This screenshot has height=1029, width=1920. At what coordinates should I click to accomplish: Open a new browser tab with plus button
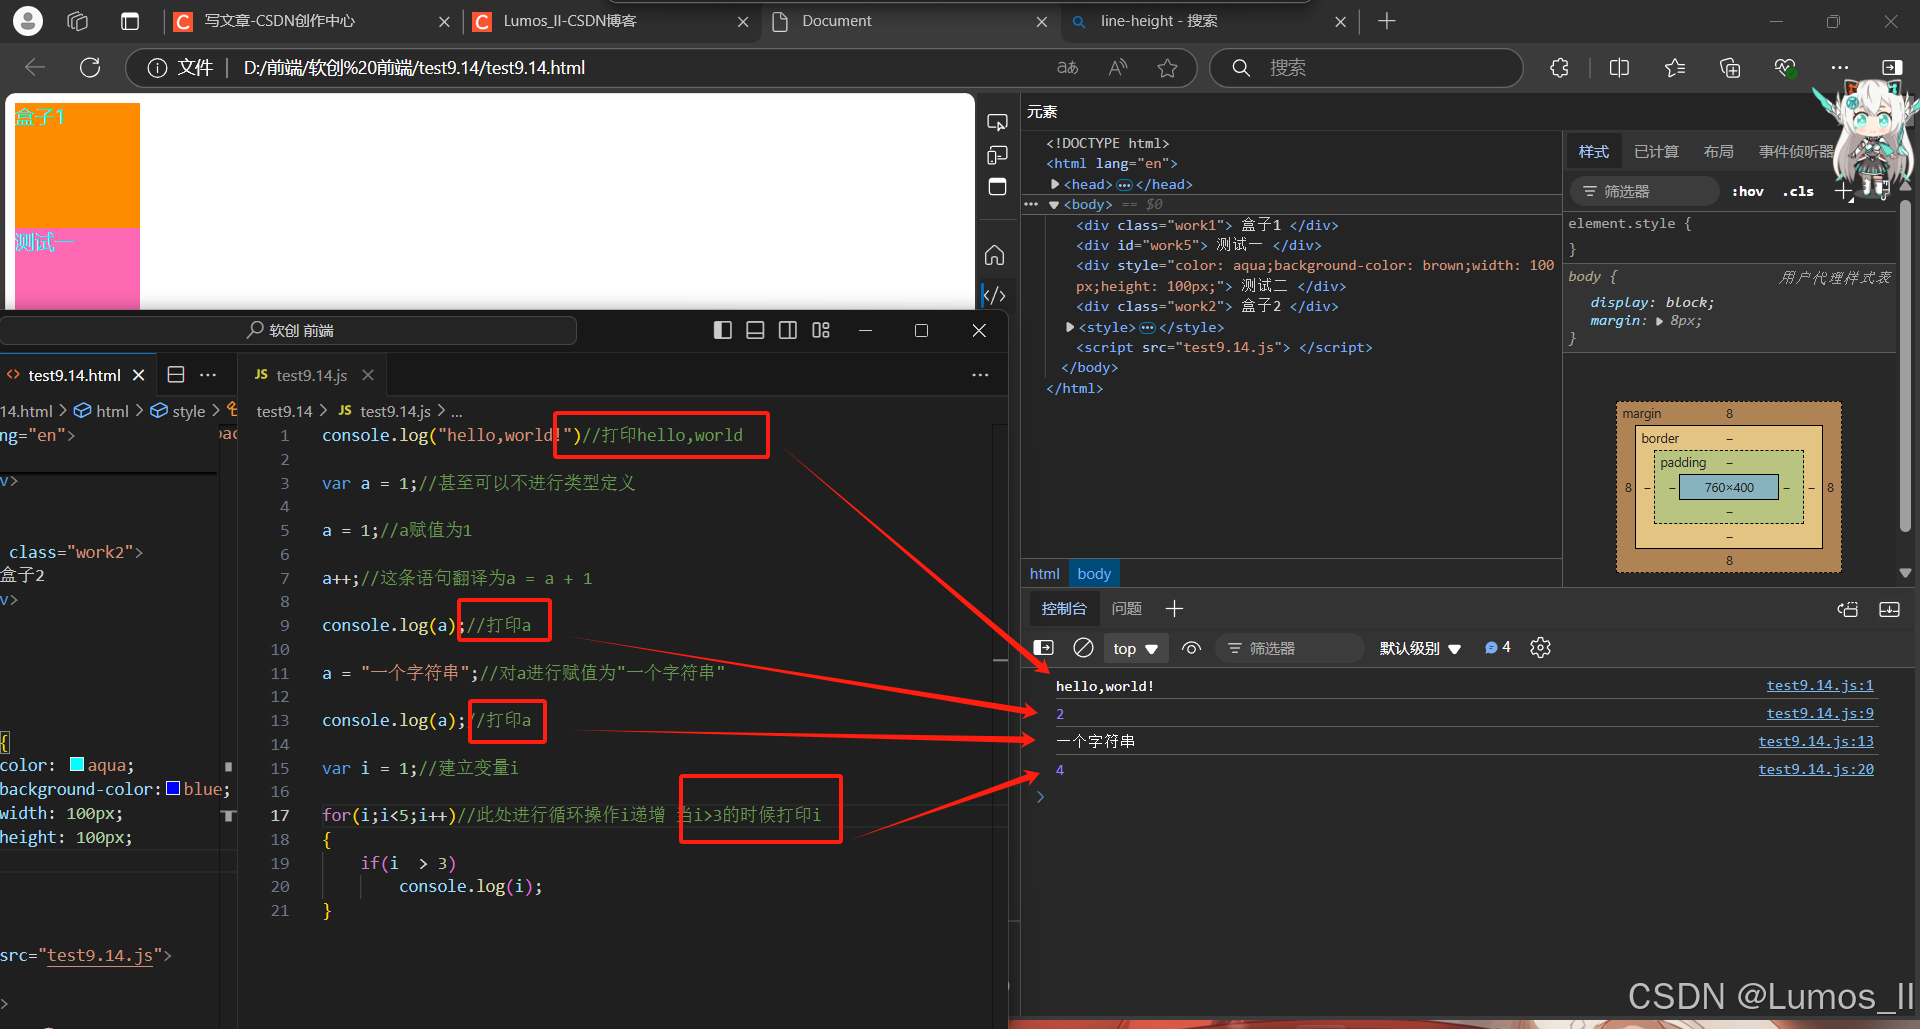click(1387, 21)
